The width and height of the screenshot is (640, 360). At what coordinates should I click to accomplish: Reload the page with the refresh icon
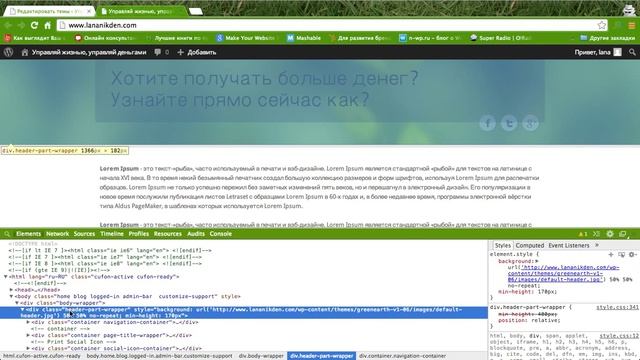click(34, 25)
